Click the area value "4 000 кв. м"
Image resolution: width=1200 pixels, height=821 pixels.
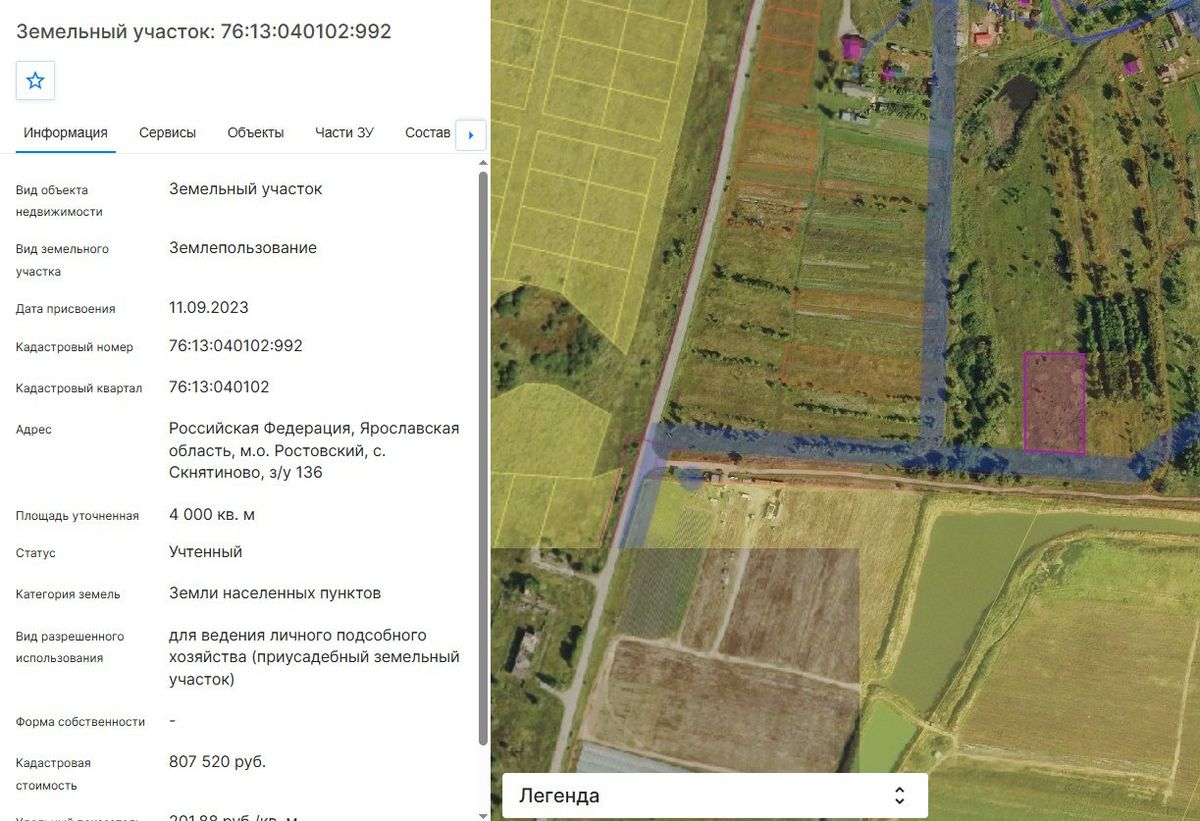tap(212, 515)
